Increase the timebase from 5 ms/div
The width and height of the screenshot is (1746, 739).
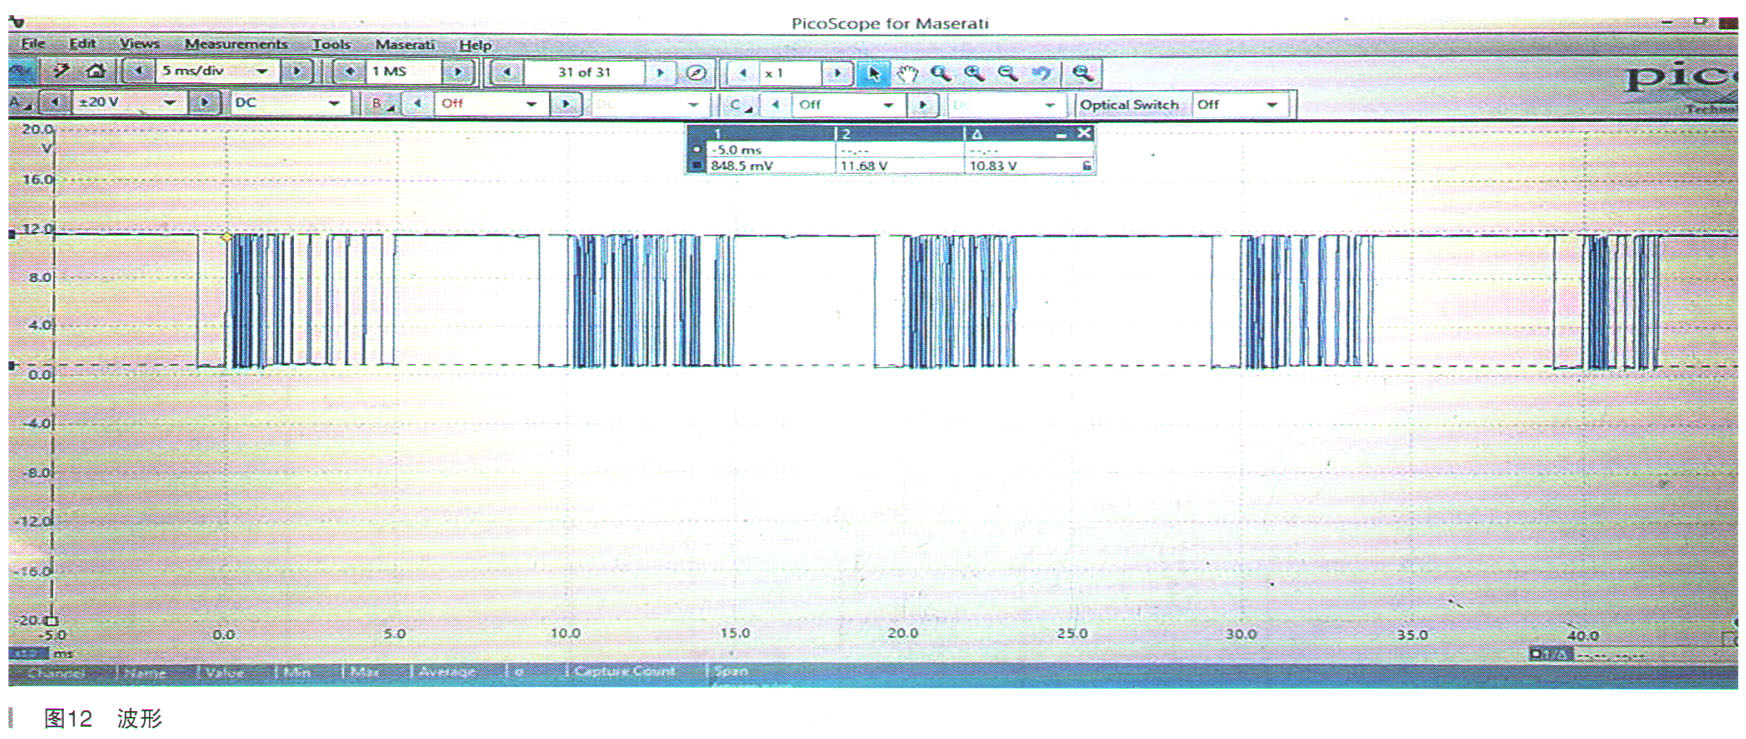(x=296, y=71)
